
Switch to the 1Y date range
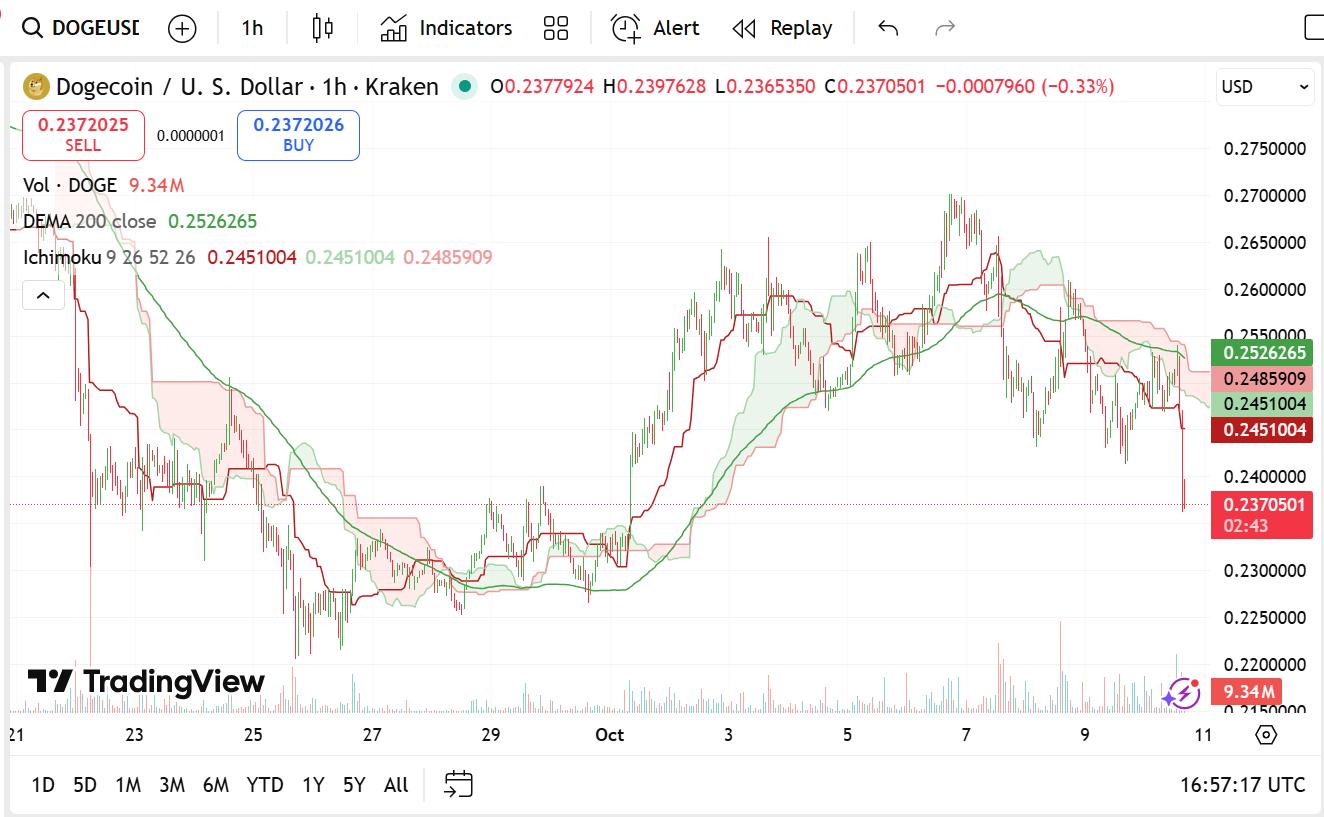[313, 785]
